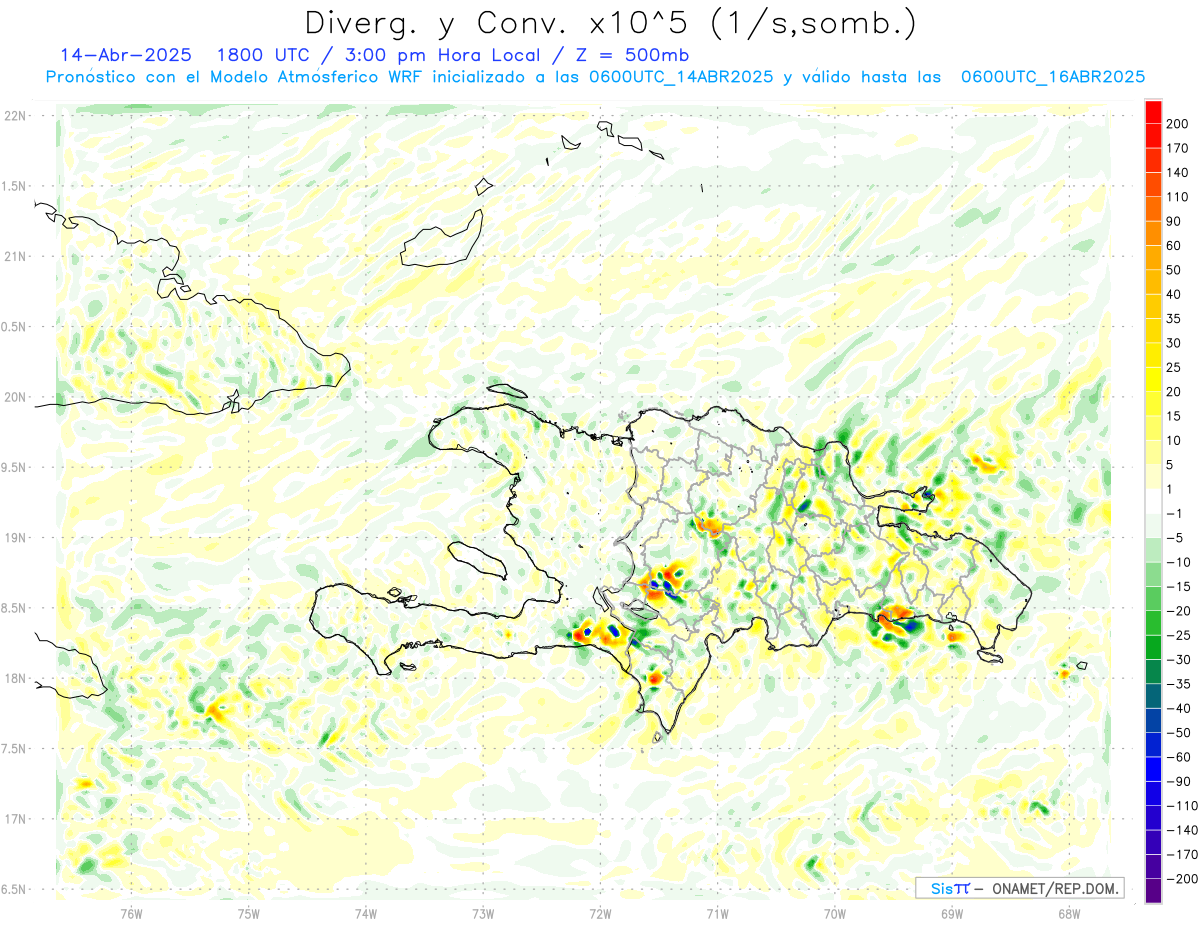Click the '68W' longitude label
Screen dimensions: 1200x927
point(1069,912)
